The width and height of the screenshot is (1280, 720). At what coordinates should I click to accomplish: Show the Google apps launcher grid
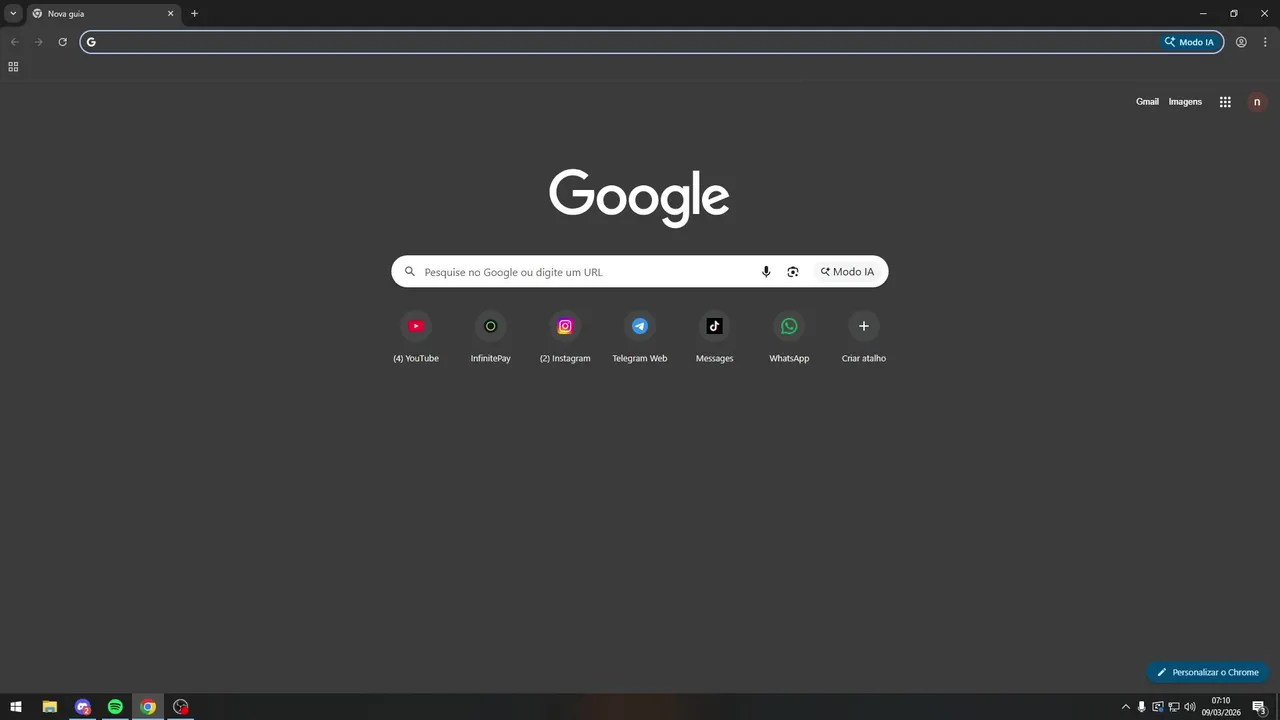click(x=1225, y=102)
